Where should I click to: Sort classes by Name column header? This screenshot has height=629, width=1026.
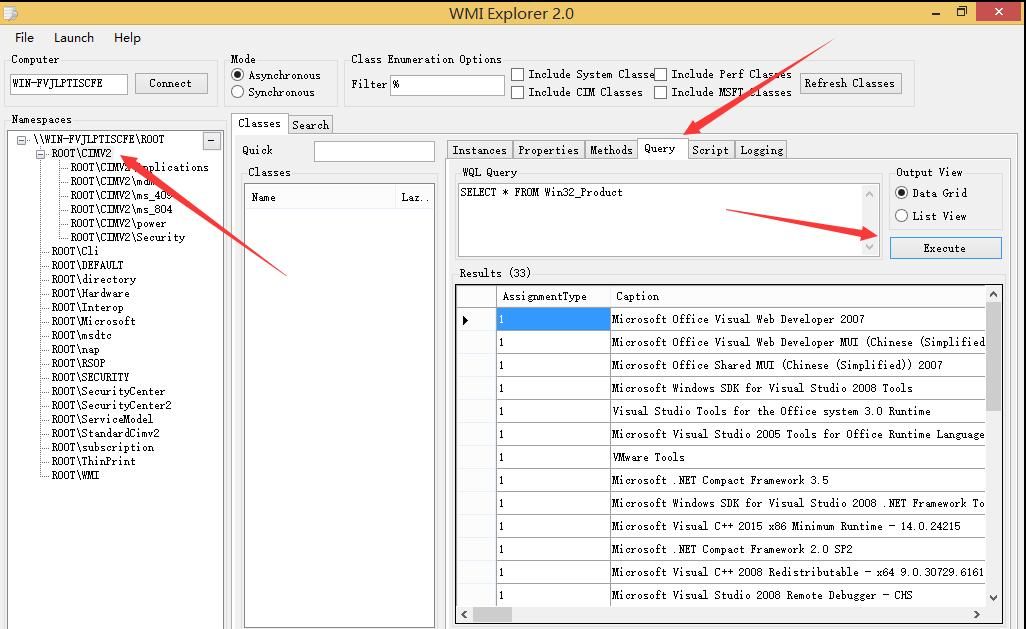coord(321,197)
